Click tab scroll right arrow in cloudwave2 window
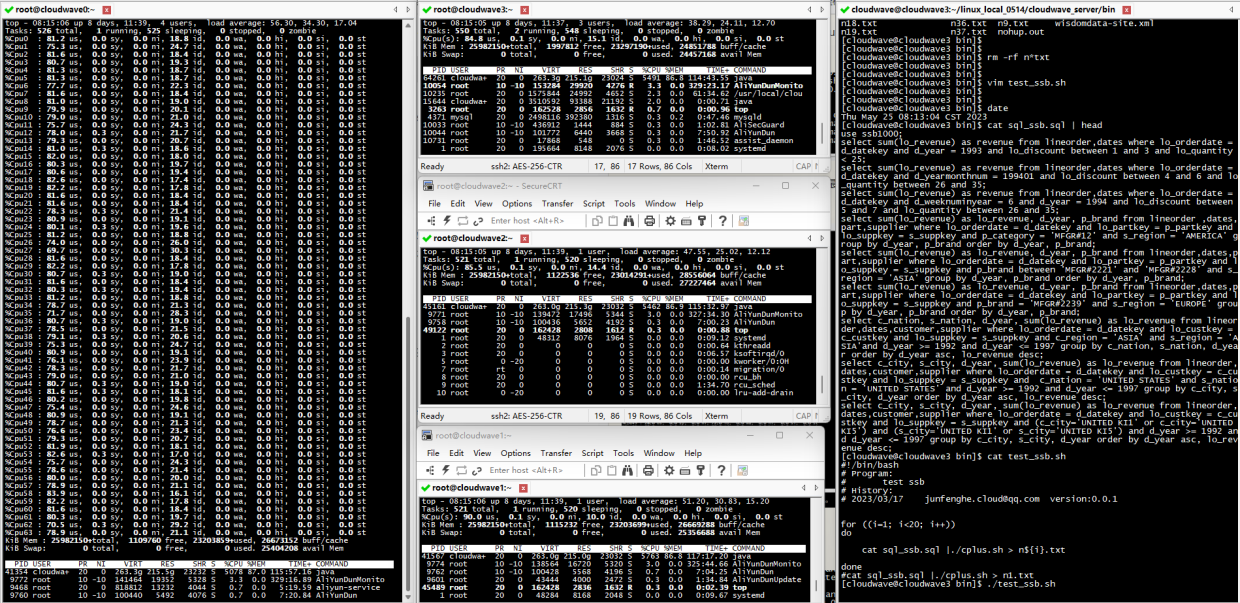The width and height of the screenshot is (1240, 603). (x=822, y=239)
